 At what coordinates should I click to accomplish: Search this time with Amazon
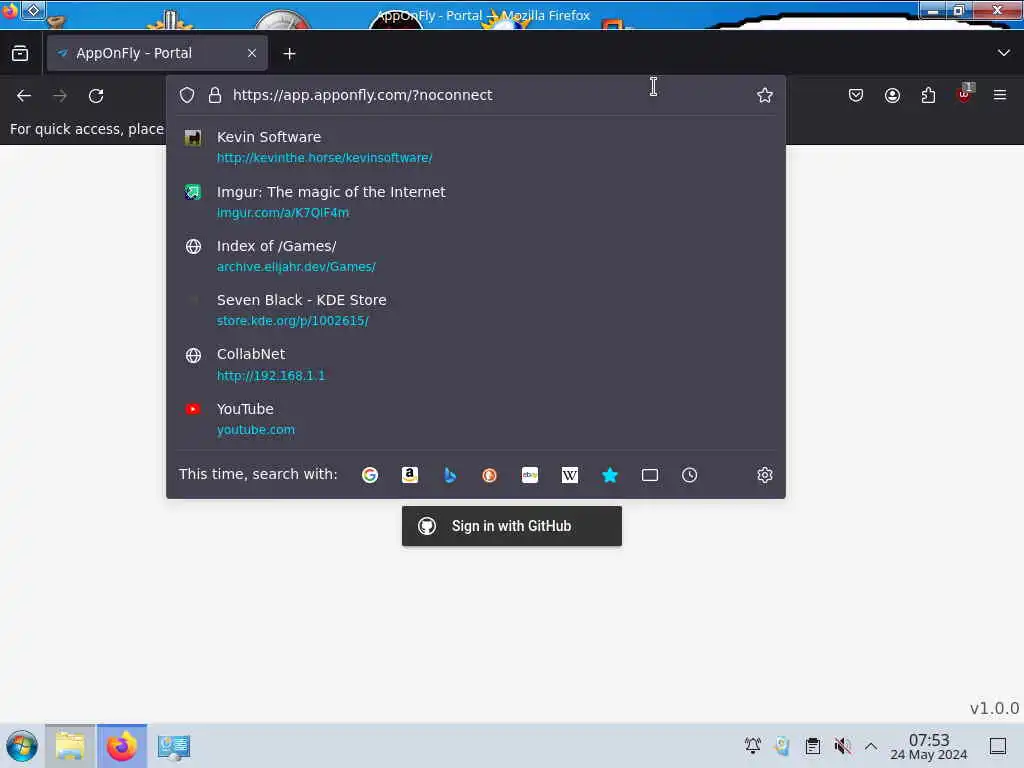click(x=409, y=475)
